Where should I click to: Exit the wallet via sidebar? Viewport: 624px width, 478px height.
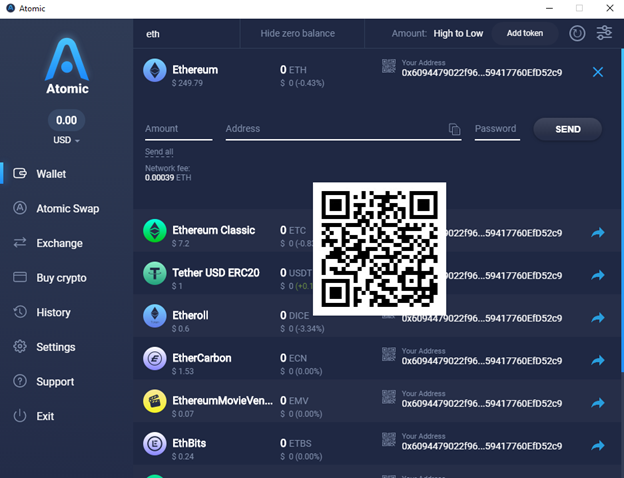pos(45,416)
